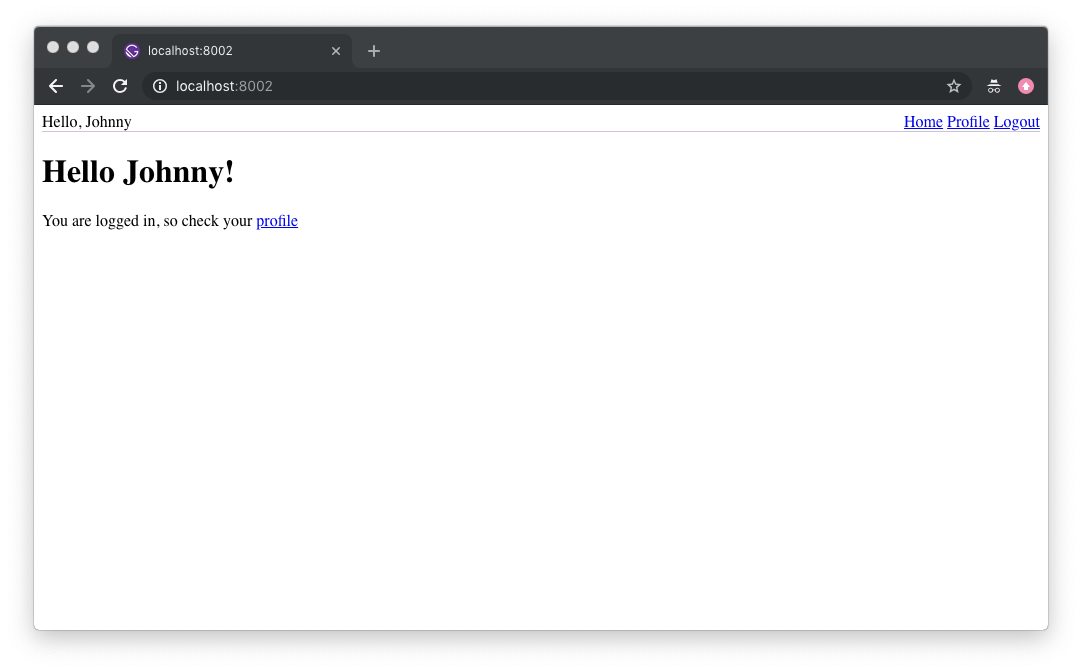This screenshot has height=672, width=1082.
Task: Open the Home navigation link
Action: pyautogui.click(x=923, y=122)
